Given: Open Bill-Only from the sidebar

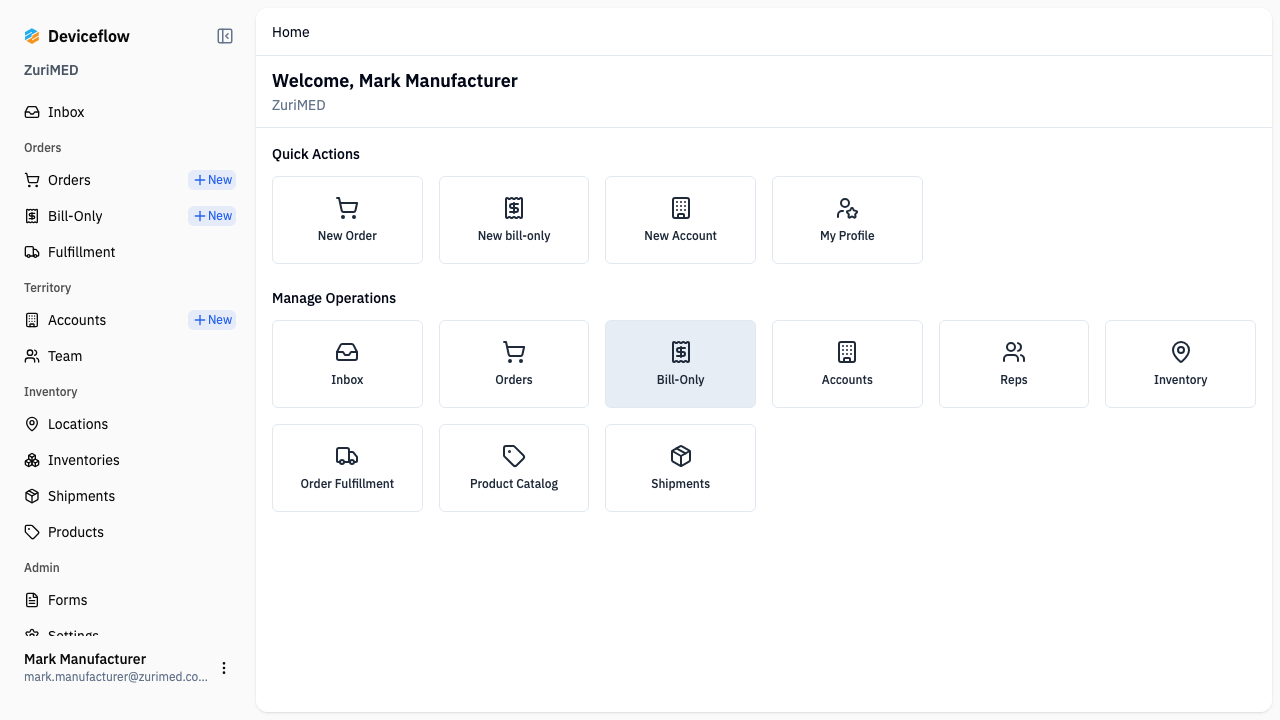Looking at the screenshot, I should pyautogui.click(x=74, y=216).
